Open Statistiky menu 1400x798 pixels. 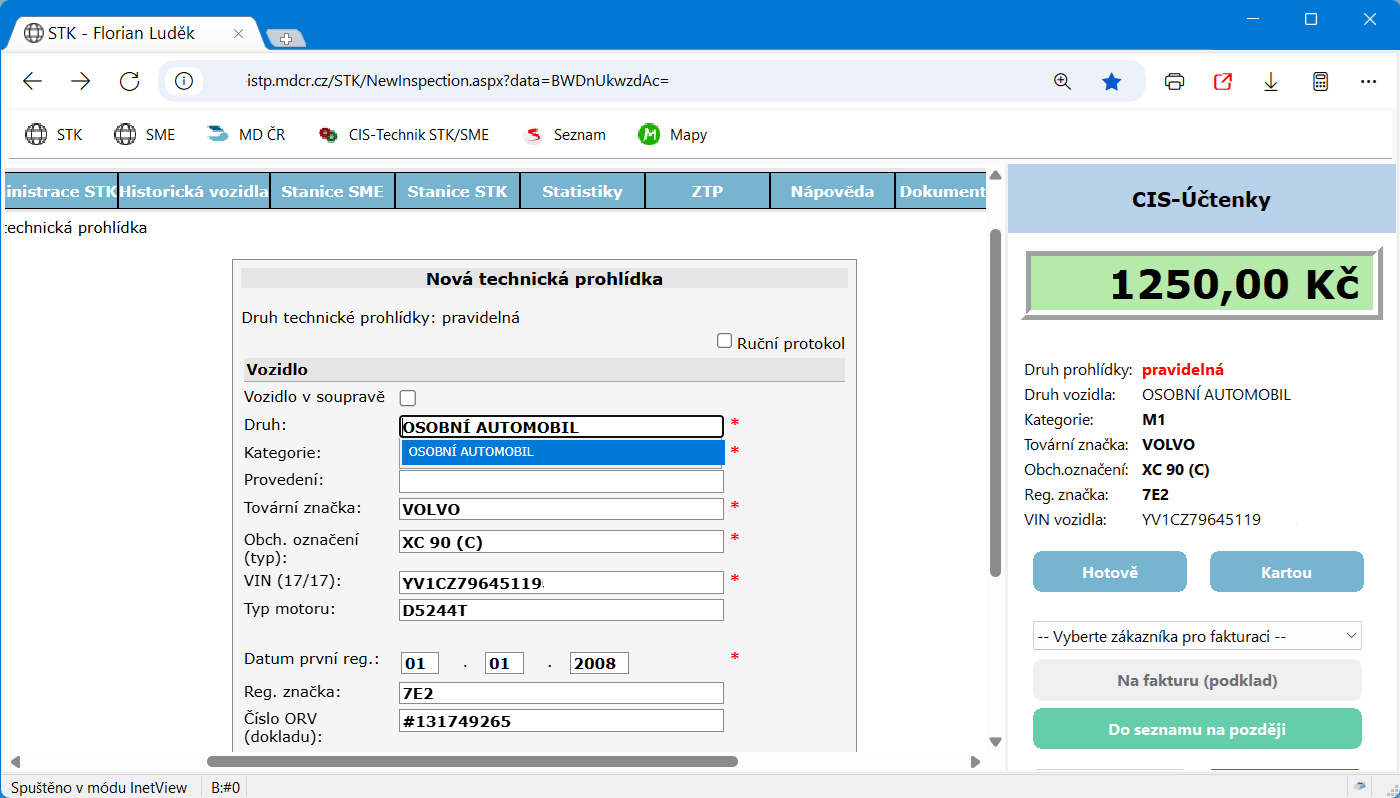(x=583, y=191)
